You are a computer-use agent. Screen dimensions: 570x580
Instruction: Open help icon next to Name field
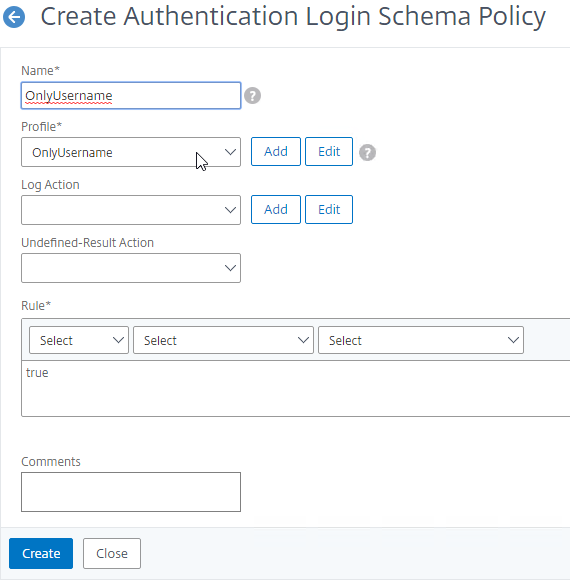coord(253,96)
